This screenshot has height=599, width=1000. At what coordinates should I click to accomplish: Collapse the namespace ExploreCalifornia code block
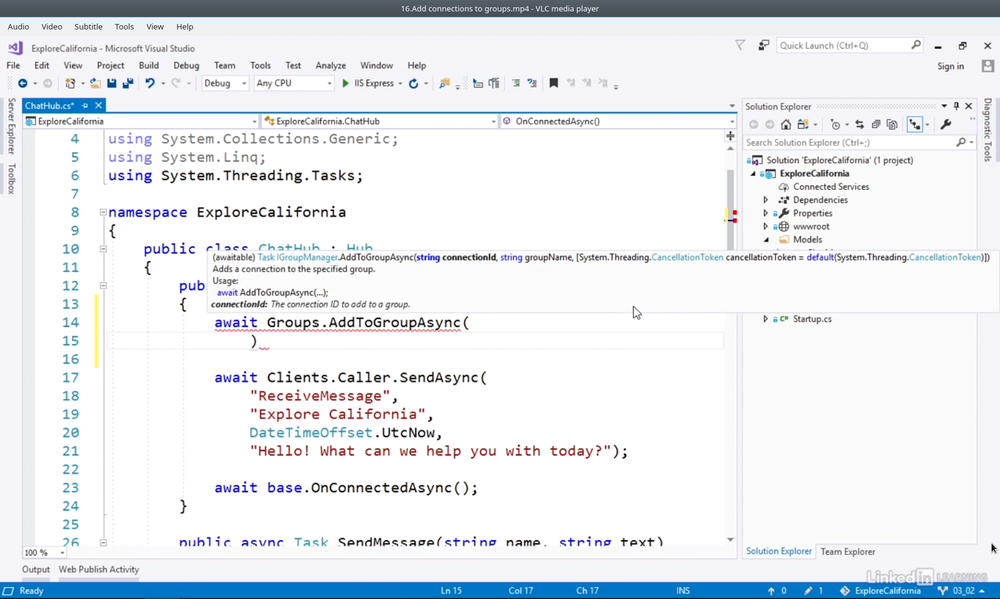(103, 212)
